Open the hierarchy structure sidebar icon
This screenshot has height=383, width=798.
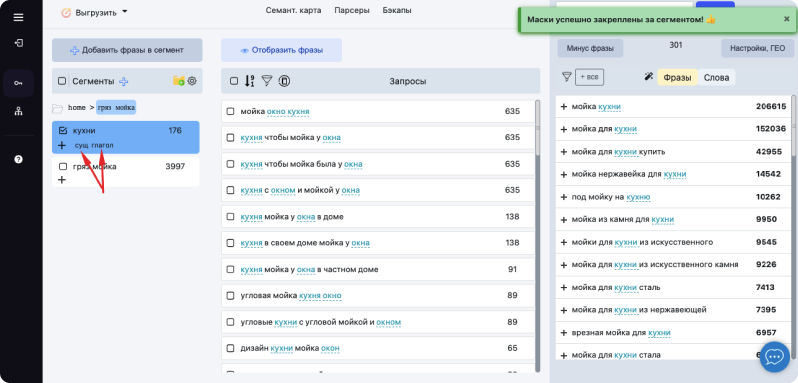18,112
